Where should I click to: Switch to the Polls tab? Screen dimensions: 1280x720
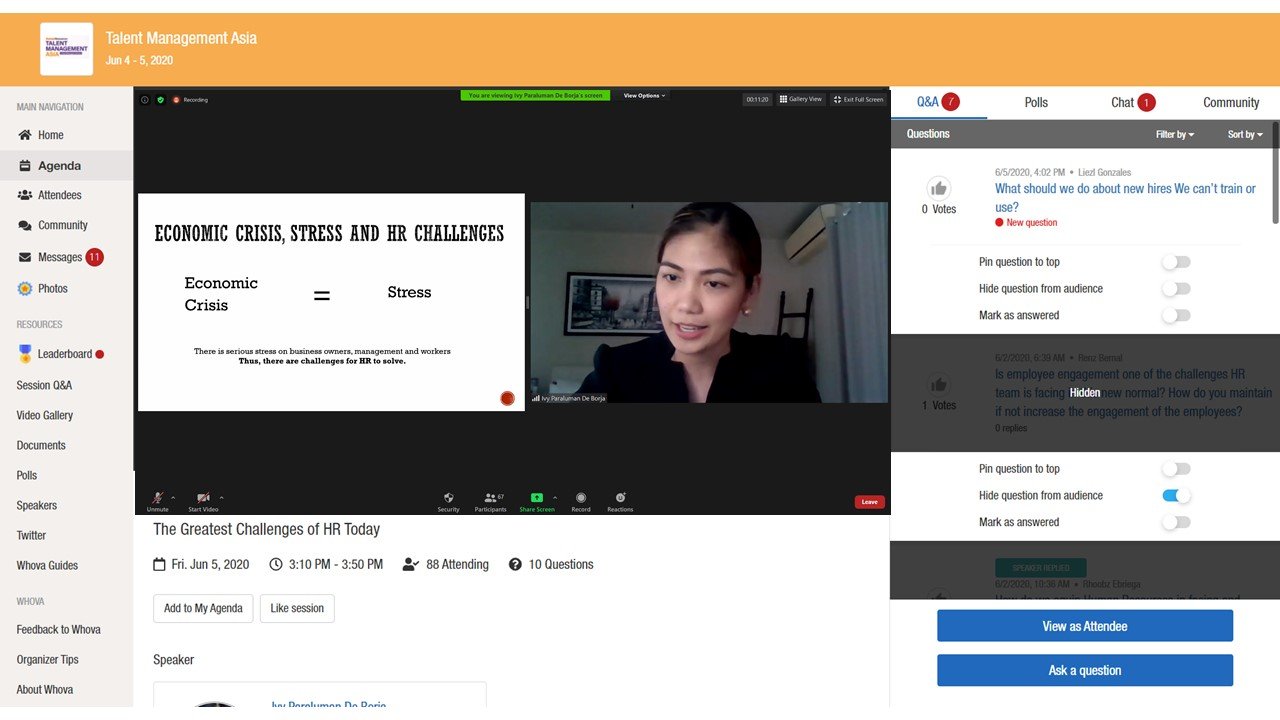pyautogui.click(x=1036, y=102)
